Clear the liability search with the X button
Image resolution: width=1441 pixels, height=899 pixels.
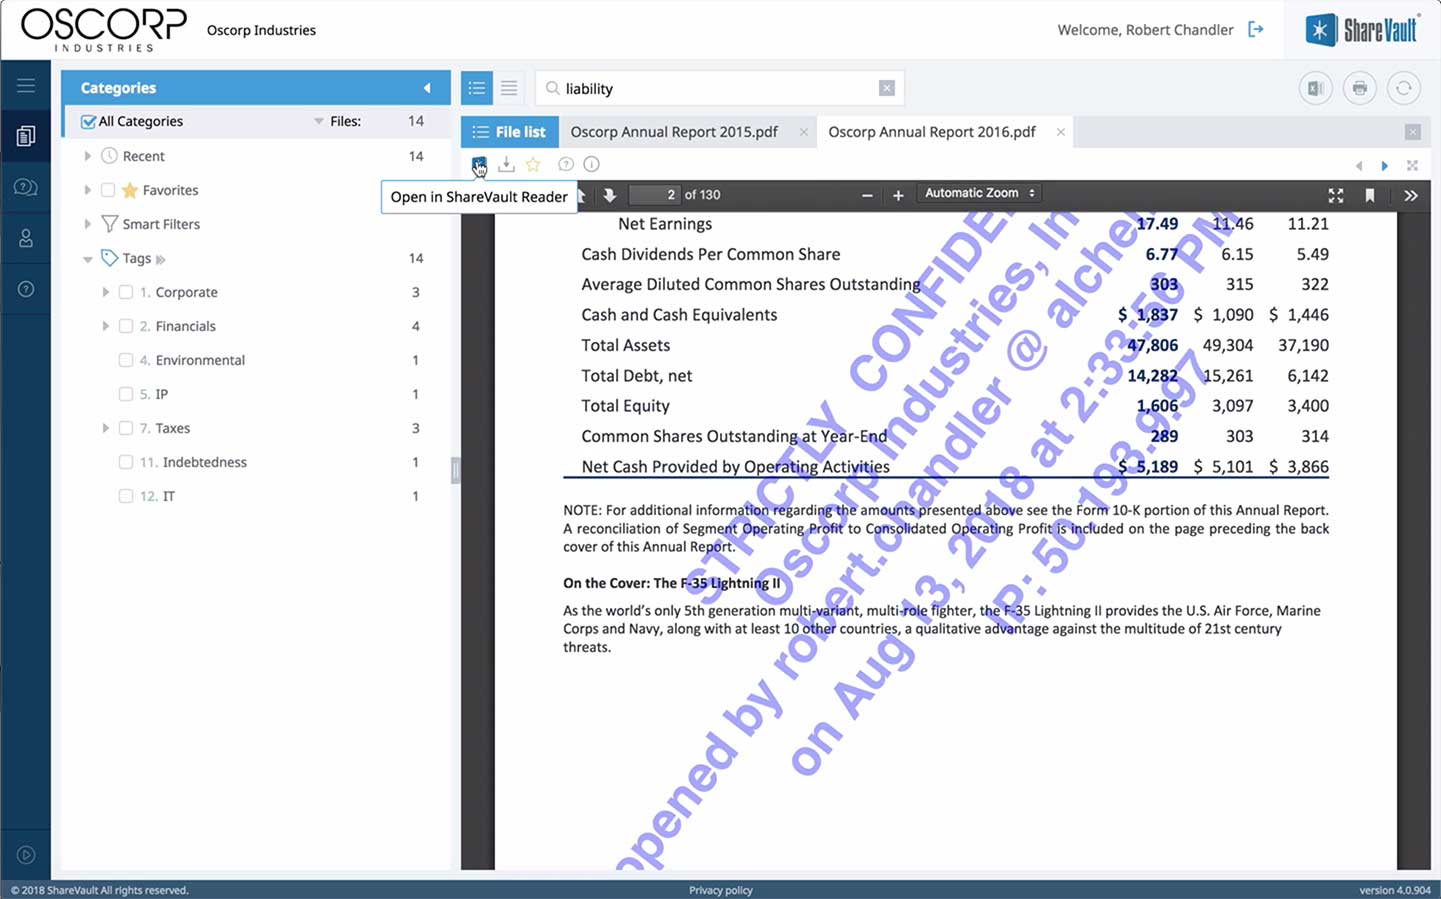[886, 88]
